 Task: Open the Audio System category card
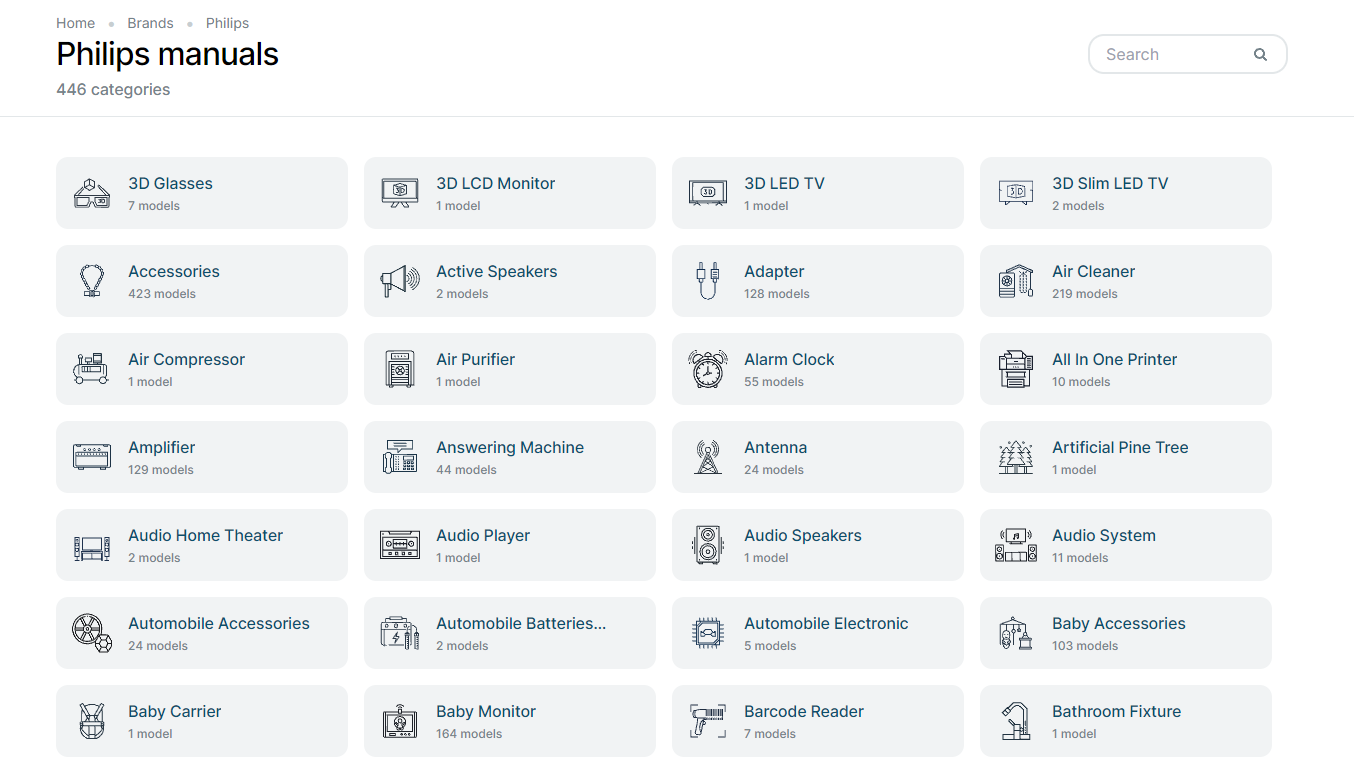click(x=1125, y=545)
